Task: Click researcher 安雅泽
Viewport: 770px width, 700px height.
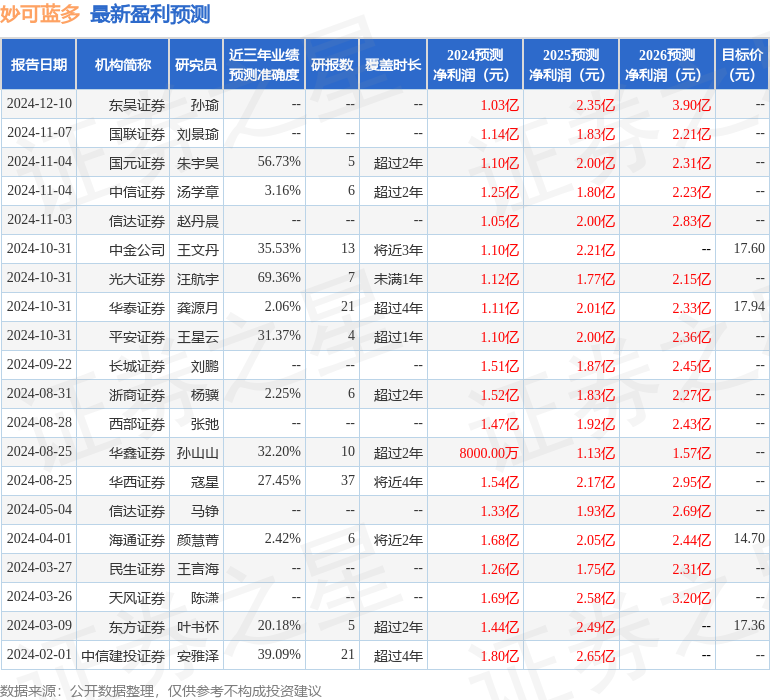Action: click(198, 656)
